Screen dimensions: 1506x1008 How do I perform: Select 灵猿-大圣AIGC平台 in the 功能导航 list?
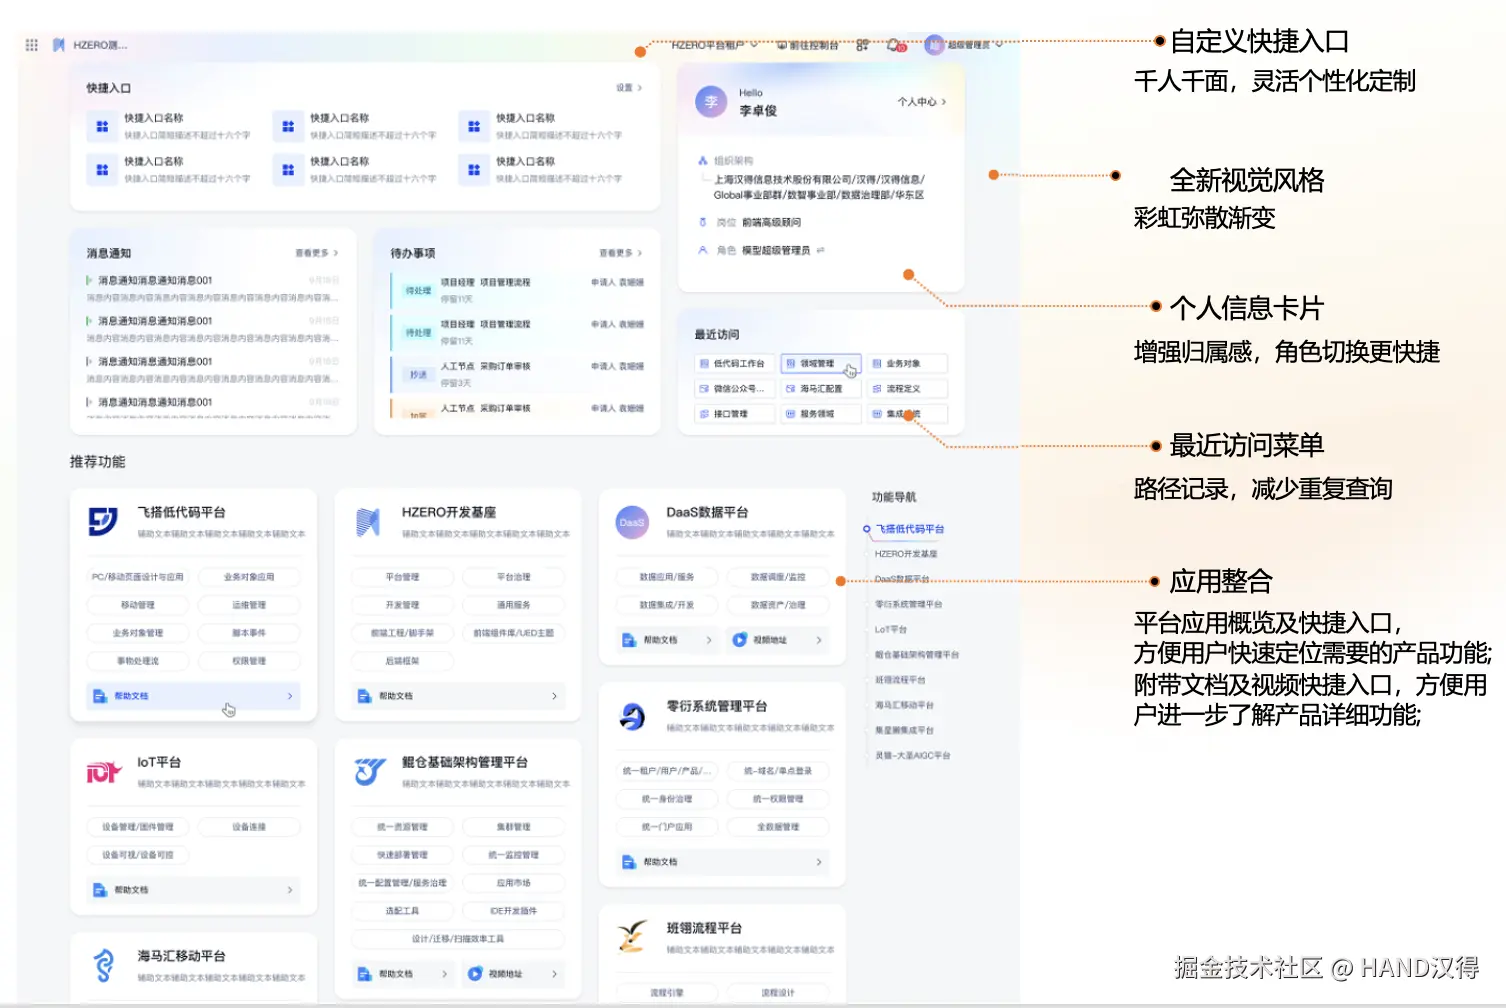click(x=912, y=756)
